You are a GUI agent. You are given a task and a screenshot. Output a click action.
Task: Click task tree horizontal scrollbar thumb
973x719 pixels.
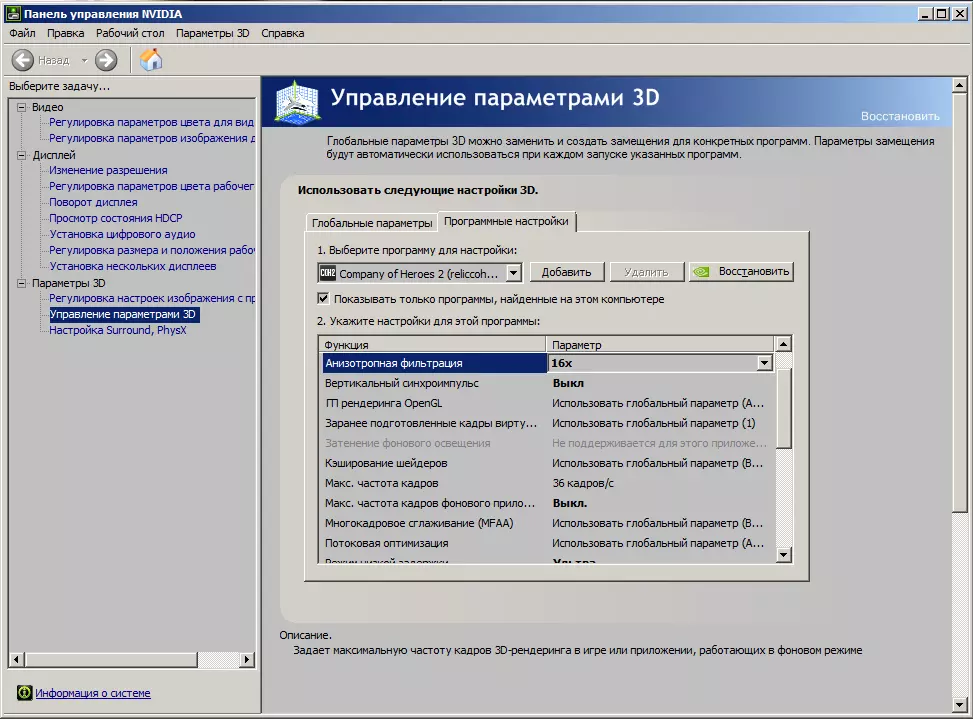tap(111, 659)
